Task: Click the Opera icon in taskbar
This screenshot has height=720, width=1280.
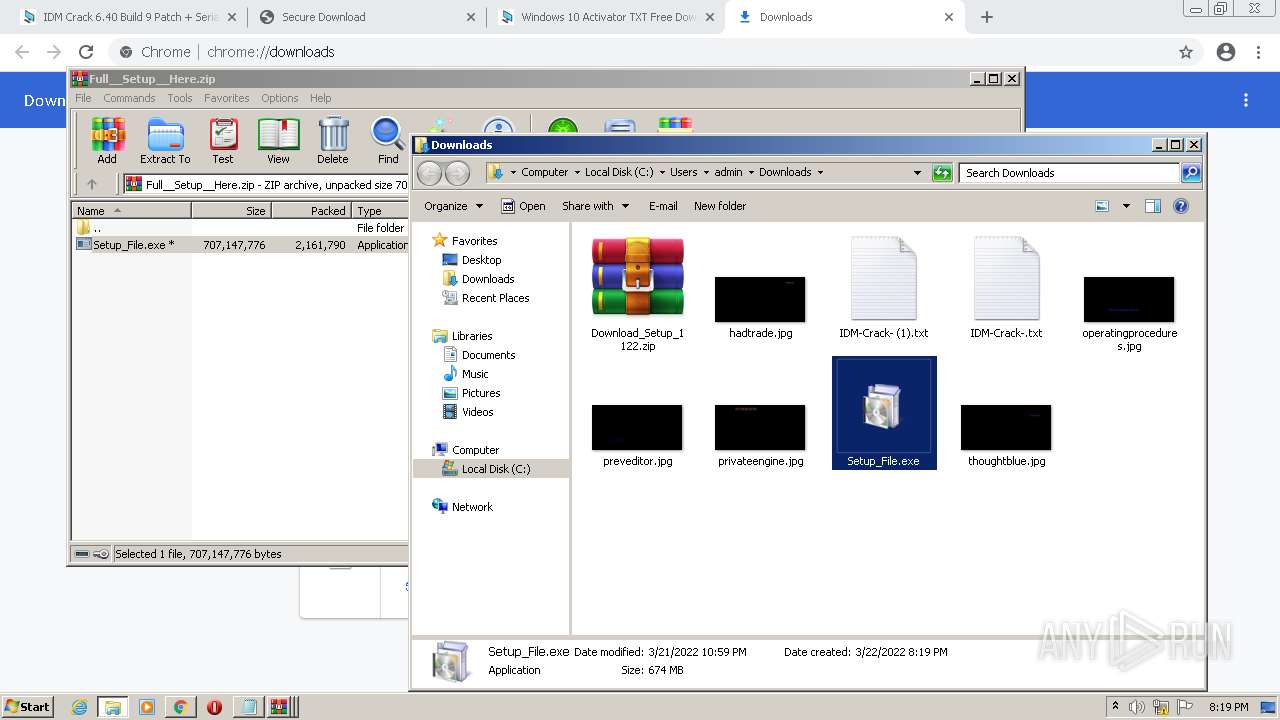Action: (214, 707)
